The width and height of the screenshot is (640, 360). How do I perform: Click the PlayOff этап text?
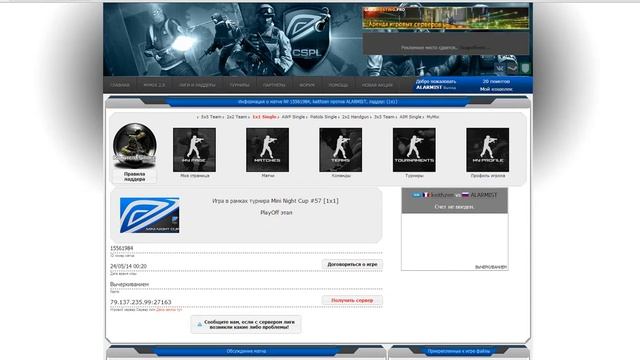point(276,213)
